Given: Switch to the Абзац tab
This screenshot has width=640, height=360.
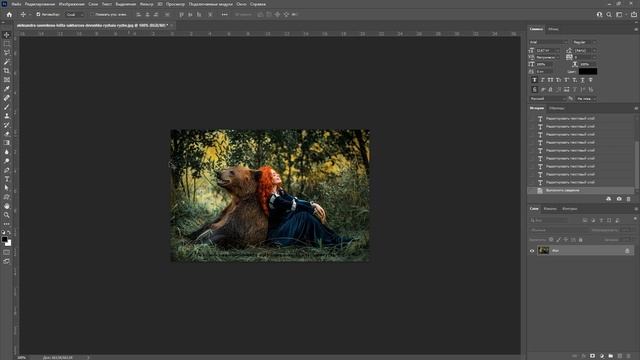Looking at the screenshot, I should click(553, 29).
